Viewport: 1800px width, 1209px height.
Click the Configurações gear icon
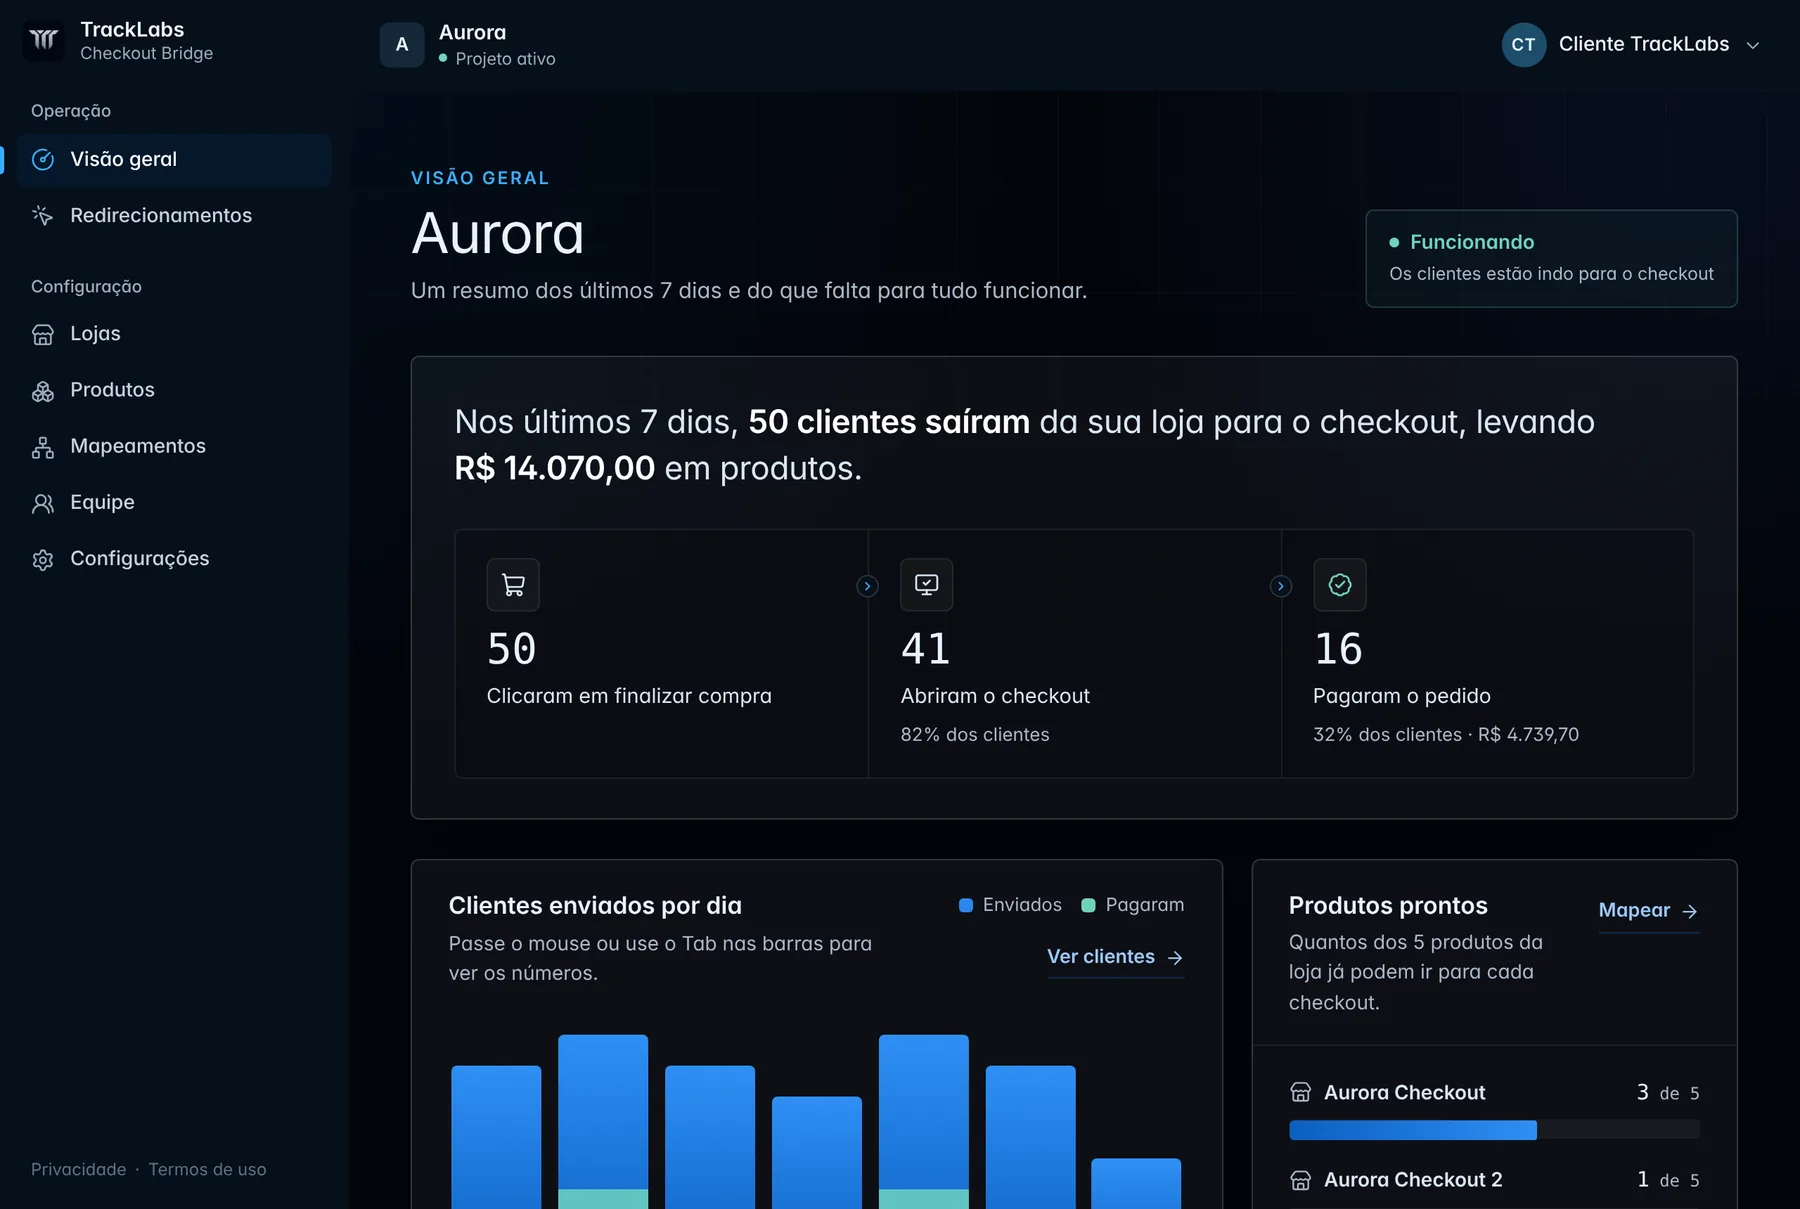click(x=43, y=559)
